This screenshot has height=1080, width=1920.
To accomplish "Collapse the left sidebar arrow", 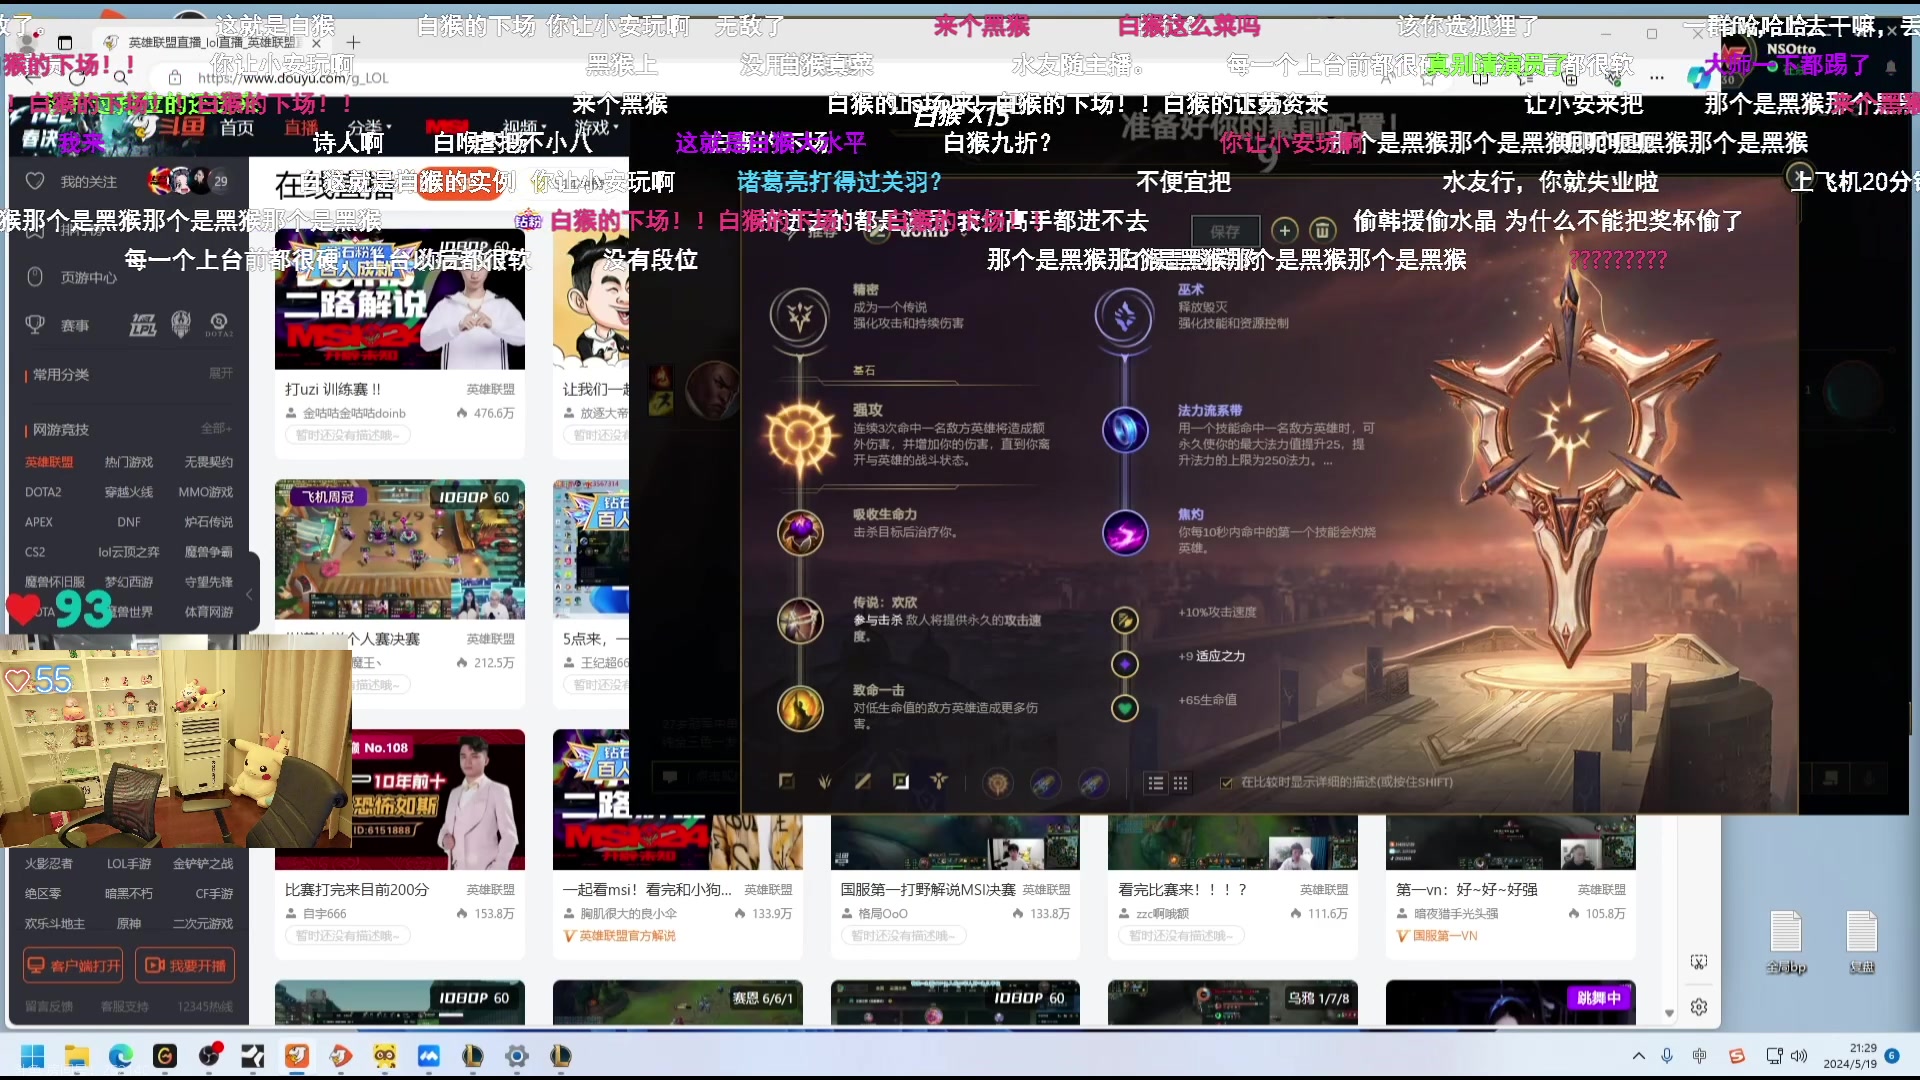I will 249,594.
